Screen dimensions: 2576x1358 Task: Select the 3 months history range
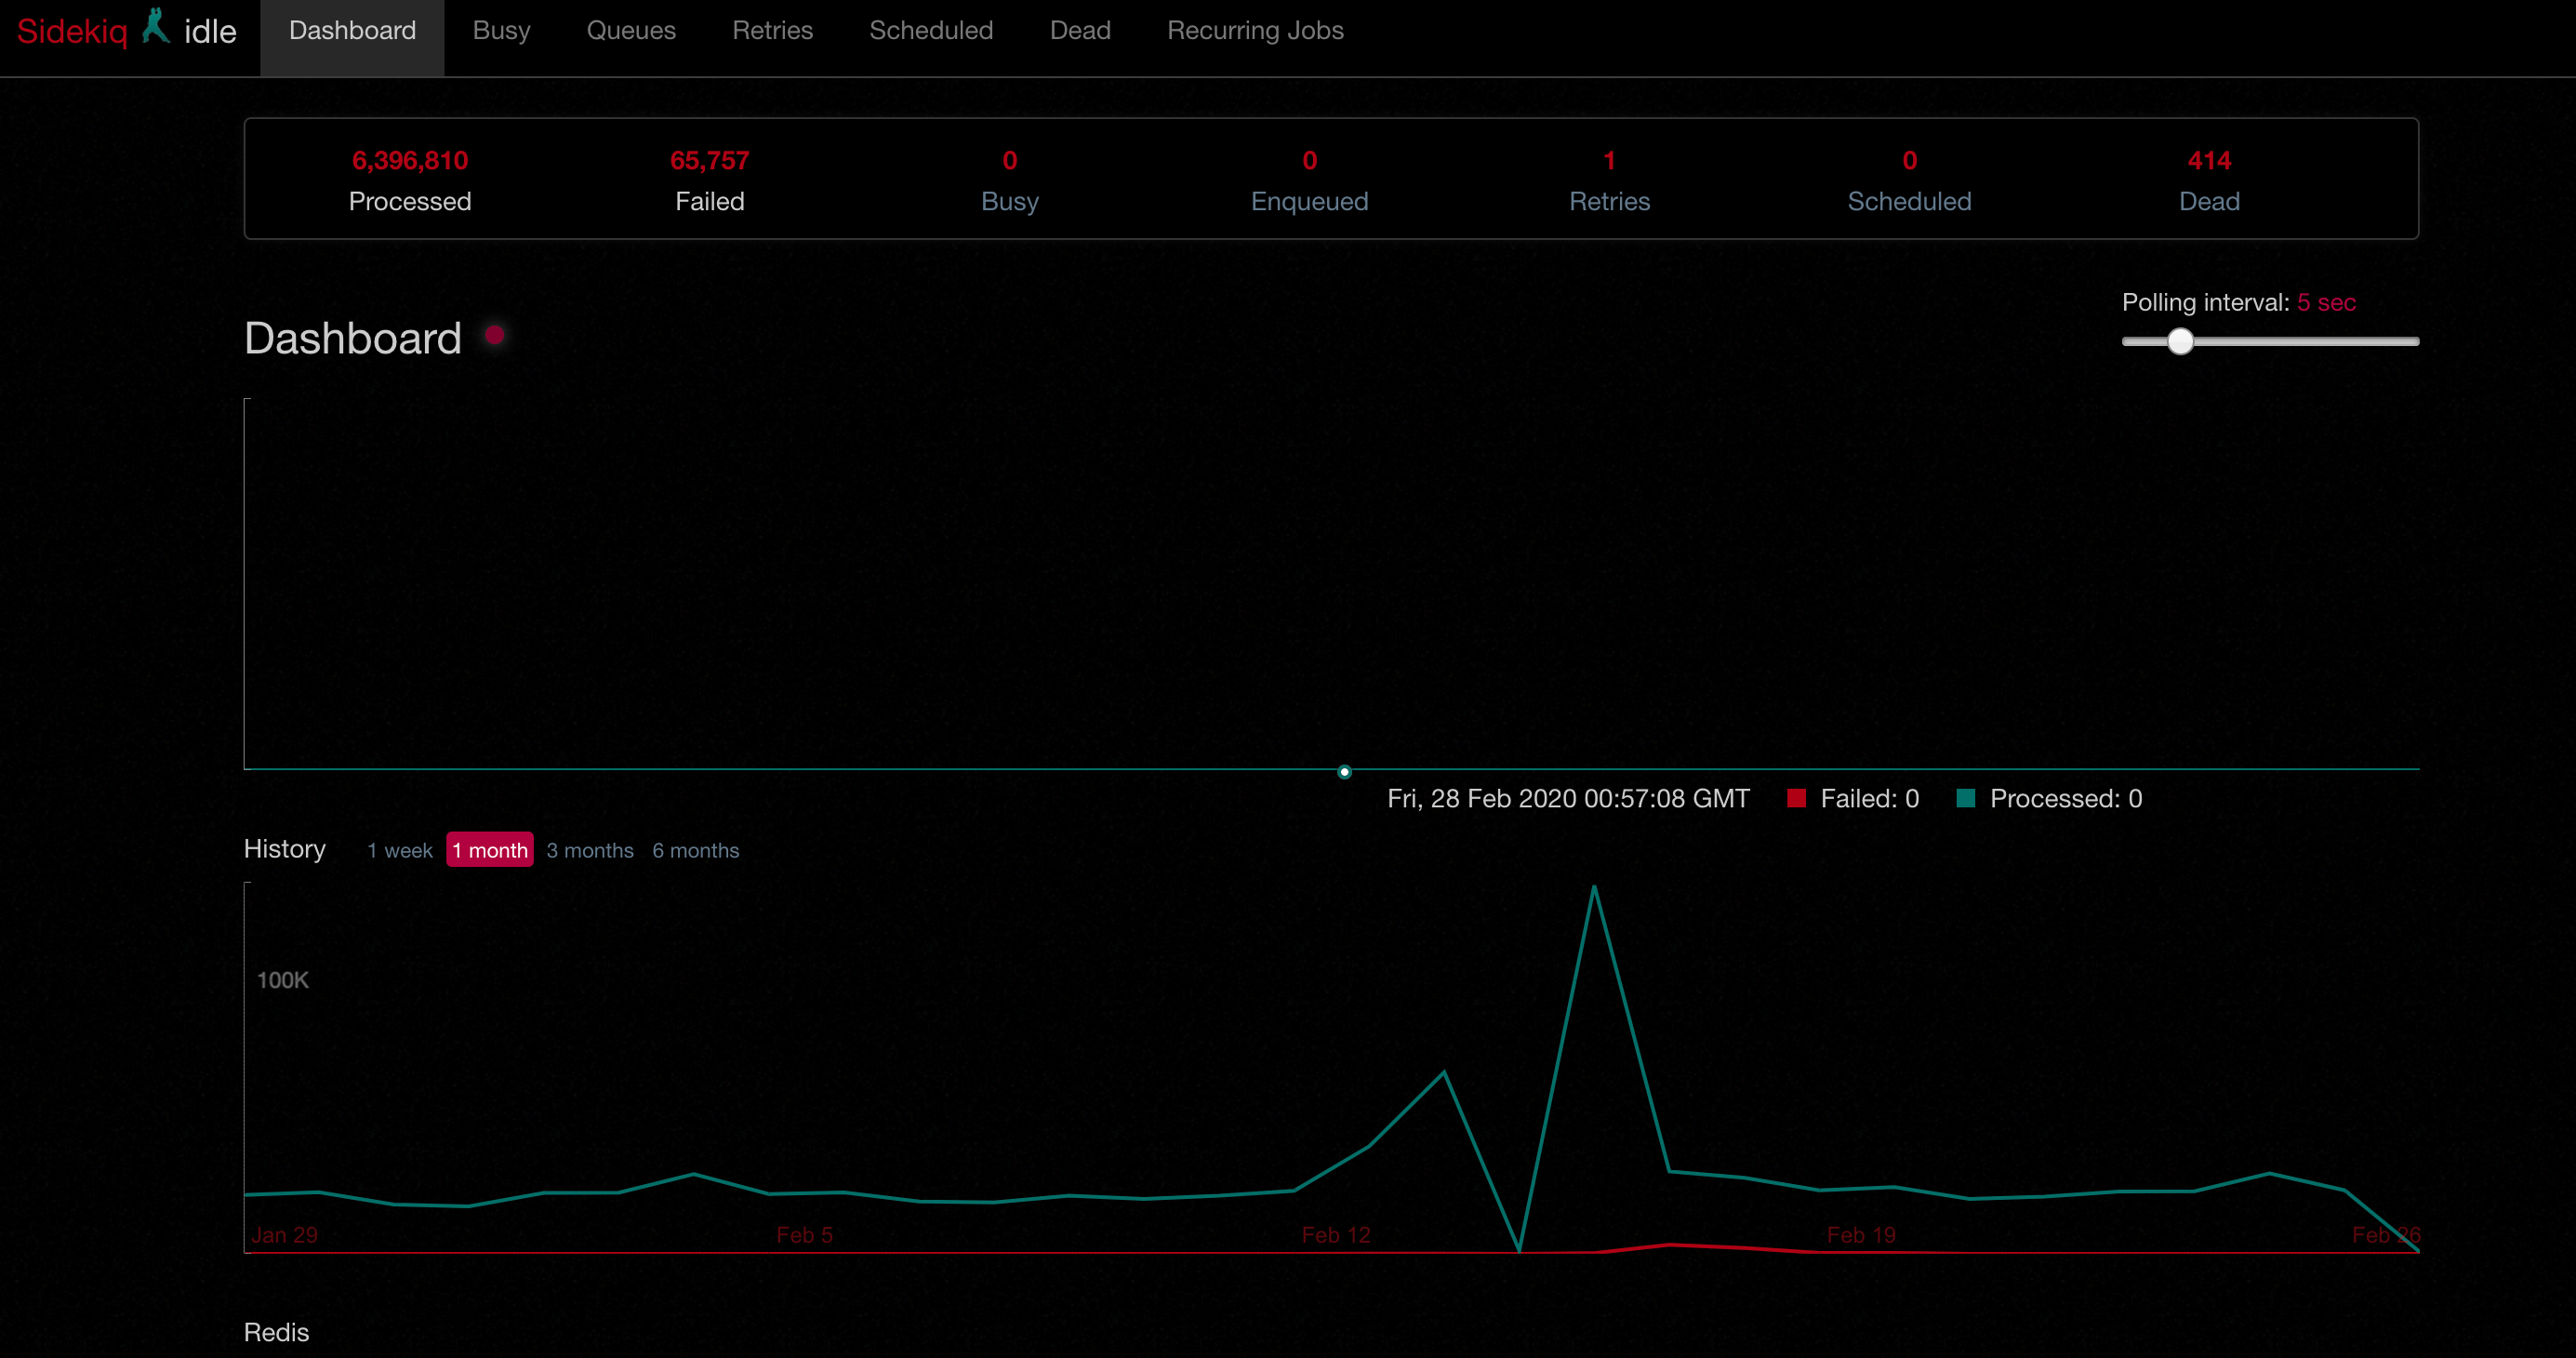[x=590, y=850]
